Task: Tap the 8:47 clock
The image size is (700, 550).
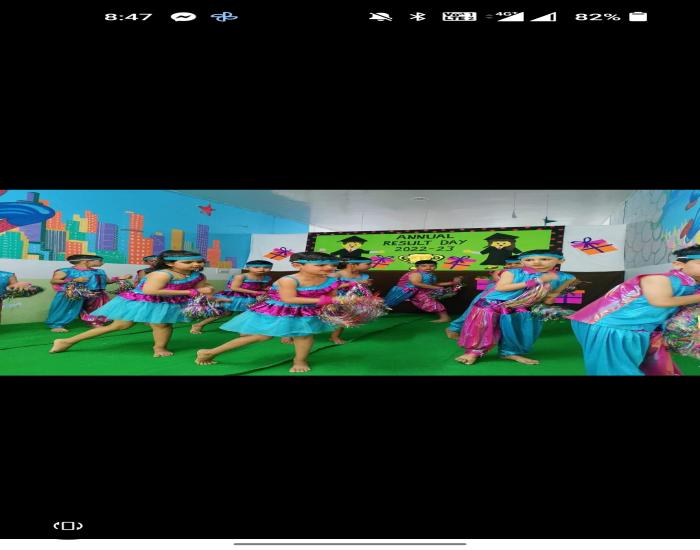Action: (x=129, y=17)
